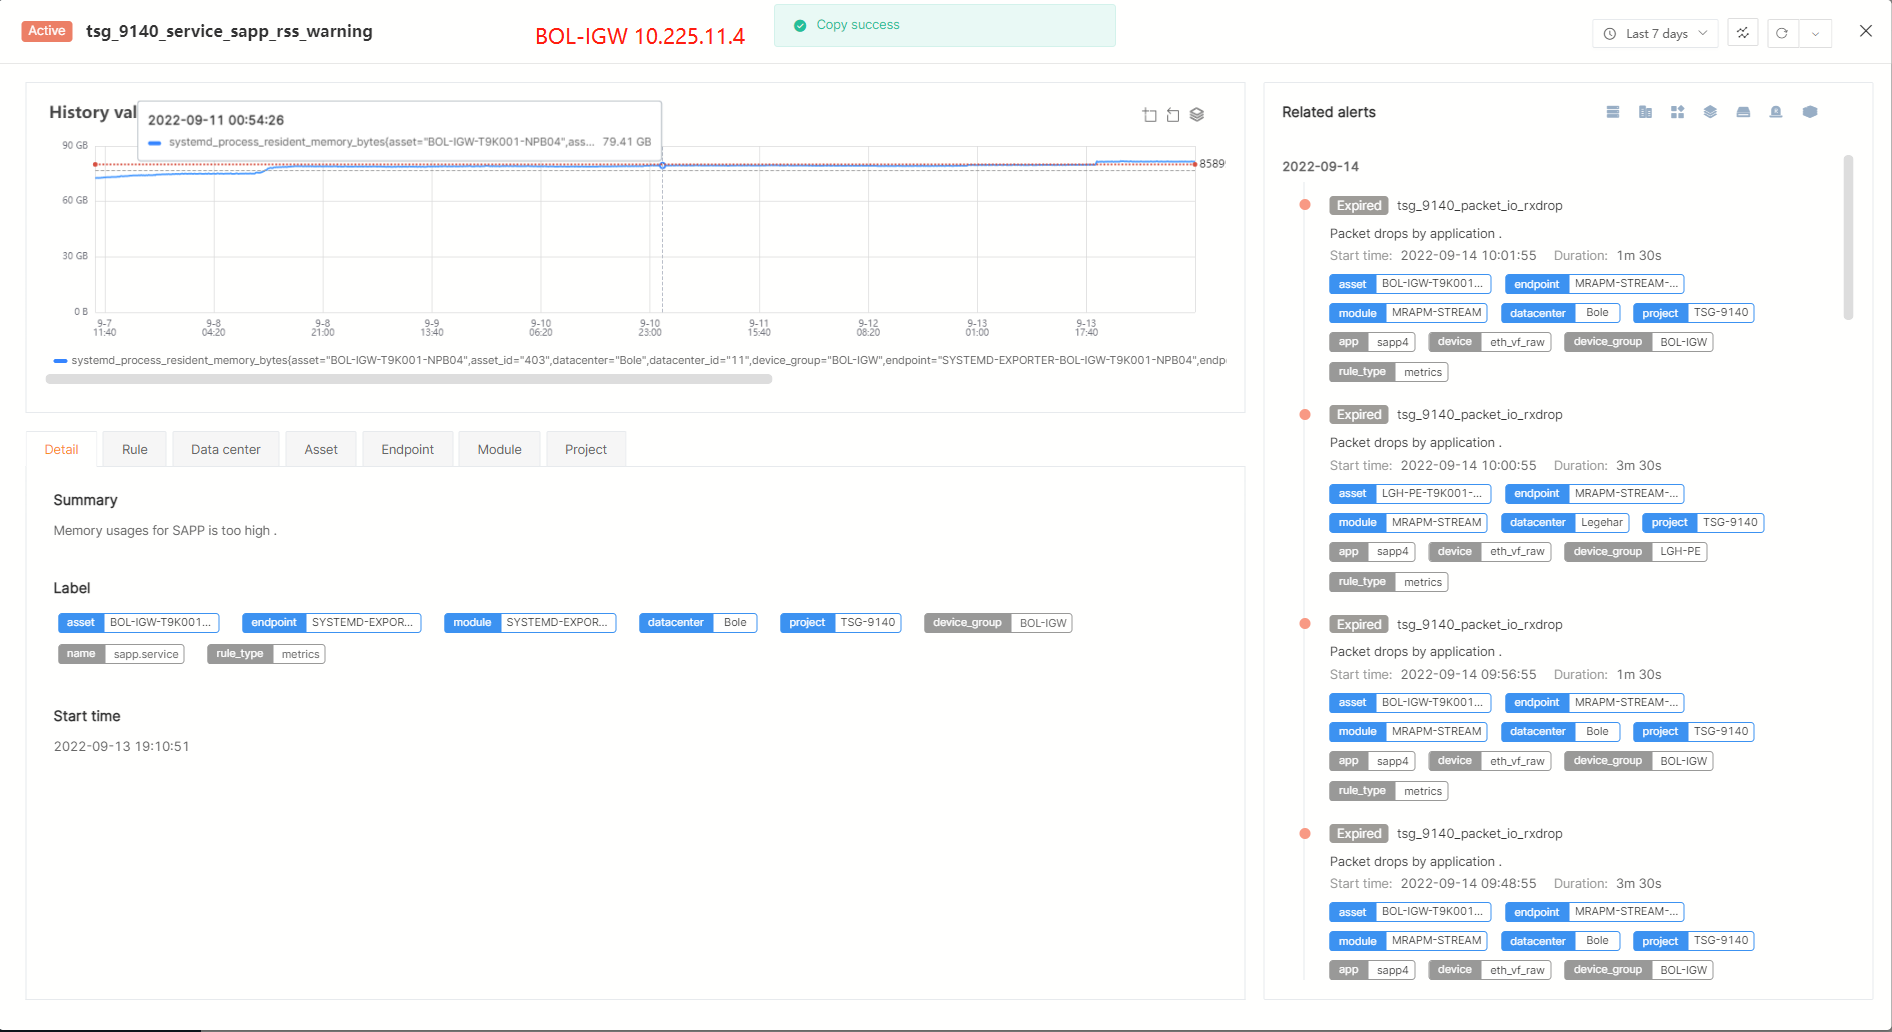Viewport: 1892px width, 1032px height.
Task: Click the refresh icon button
Action: 1781,33
